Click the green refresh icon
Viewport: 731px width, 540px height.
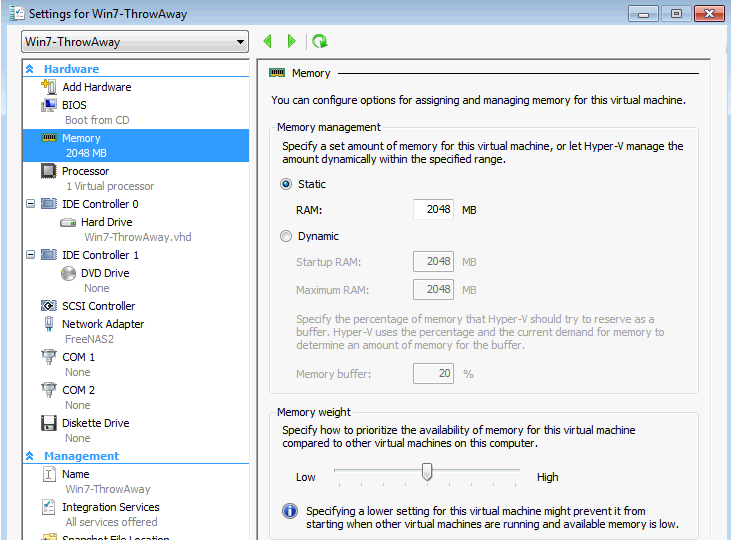(320, 42)
